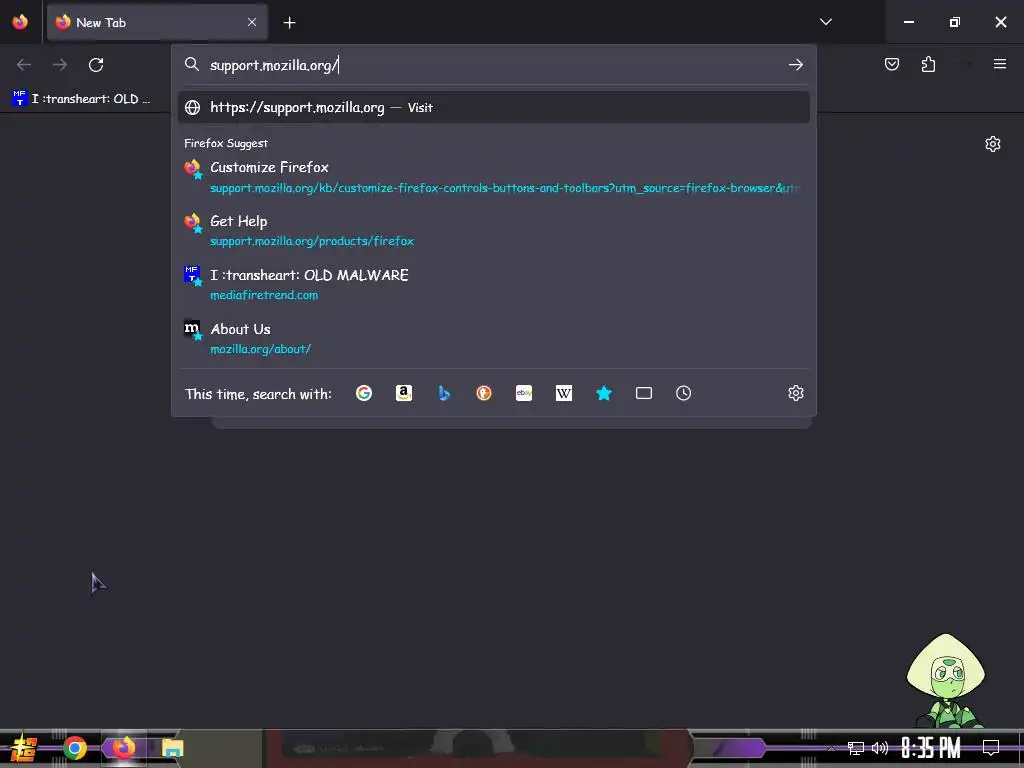
Task: Search in open Tabs icon
Action: coord(644,393)
